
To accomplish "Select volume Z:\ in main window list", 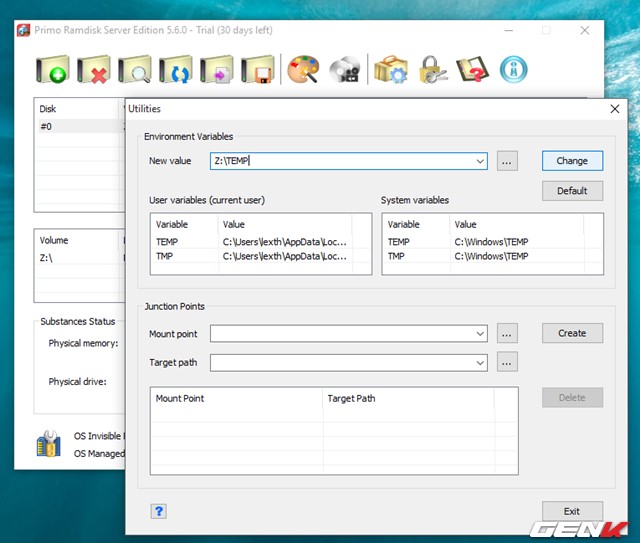I will click(80, 258).
